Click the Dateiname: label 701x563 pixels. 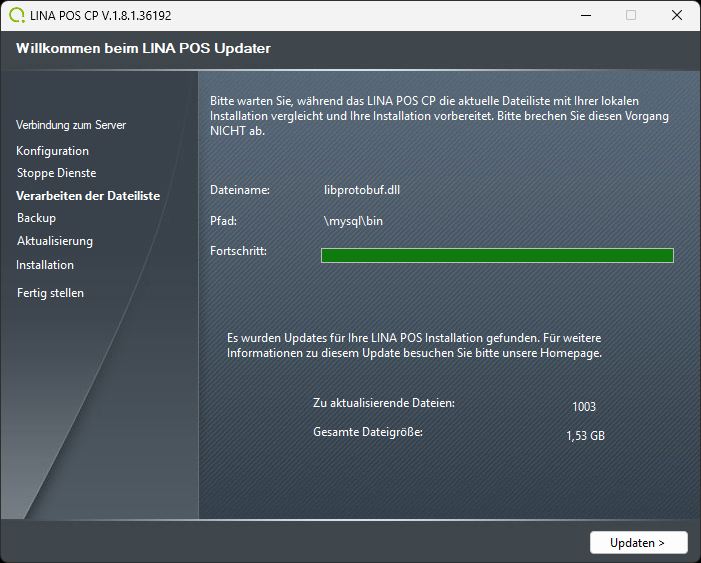pyautogui.click(x=240, y=190)
